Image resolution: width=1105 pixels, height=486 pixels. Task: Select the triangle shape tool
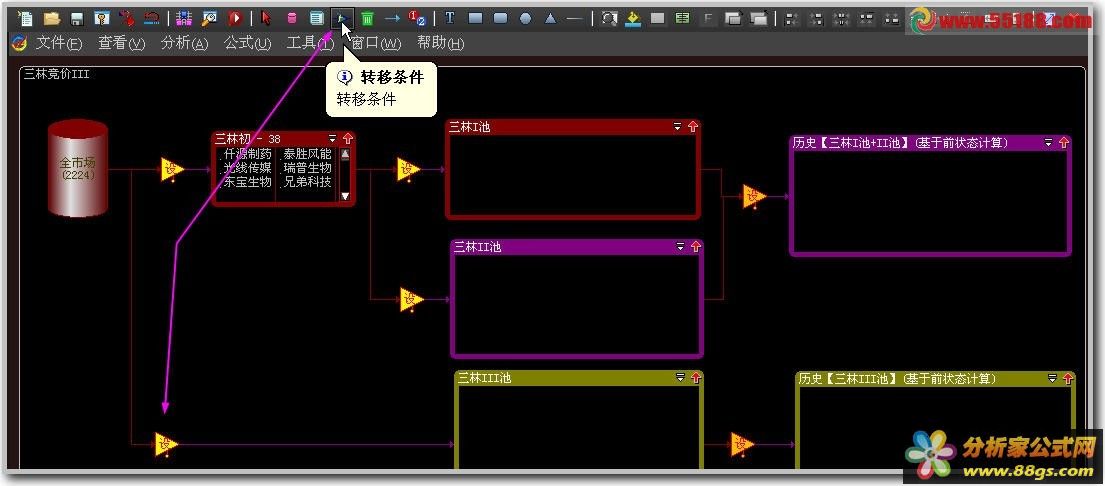pos(550,18)
